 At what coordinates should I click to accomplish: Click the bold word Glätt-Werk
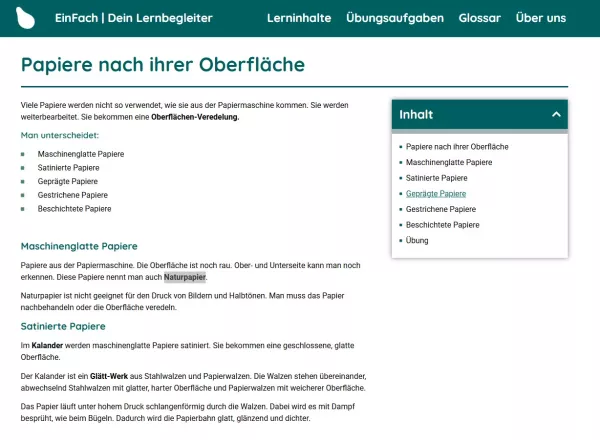coord(109,376)
